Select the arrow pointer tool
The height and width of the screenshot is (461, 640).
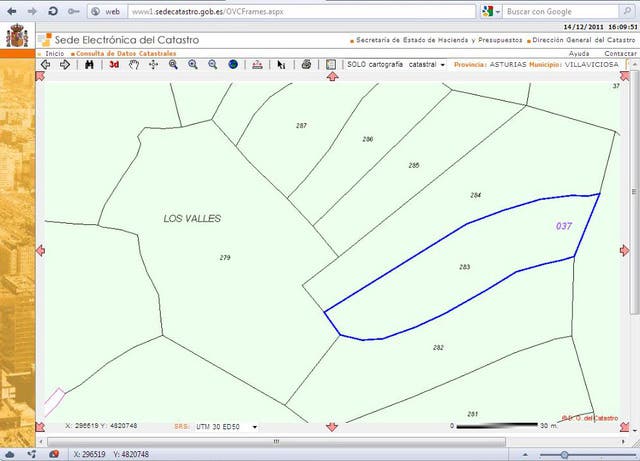[x=281, y=64]
